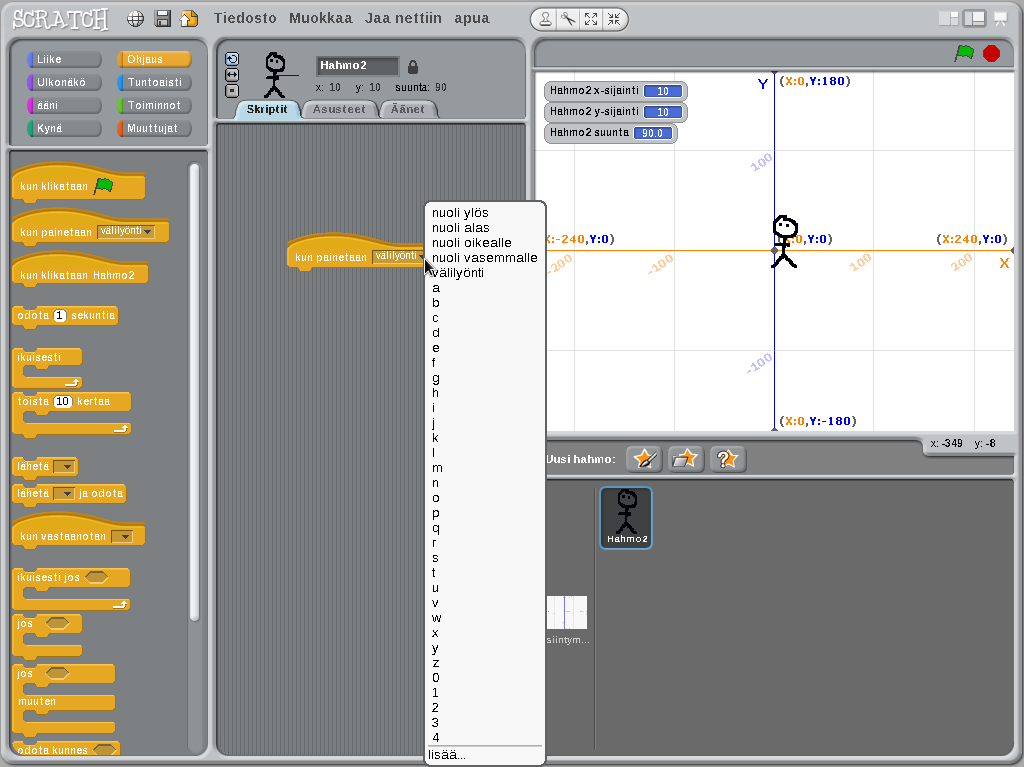
Task: Select the grow sprite tool
Action: click(591, 20)
